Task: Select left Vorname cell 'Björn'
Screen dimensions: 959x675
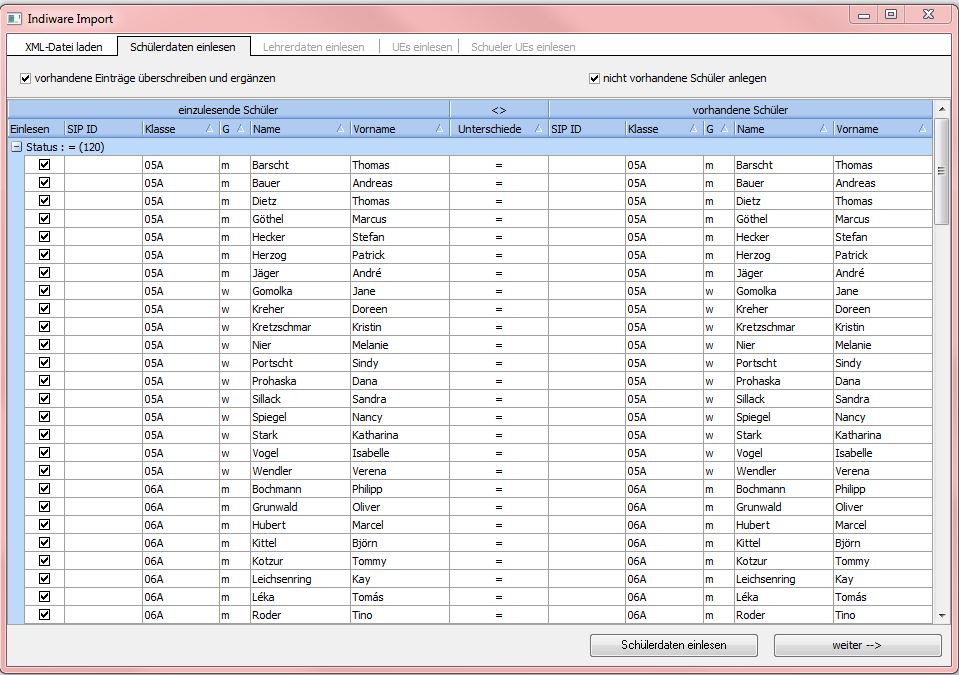Action: [x=400, y=543]
